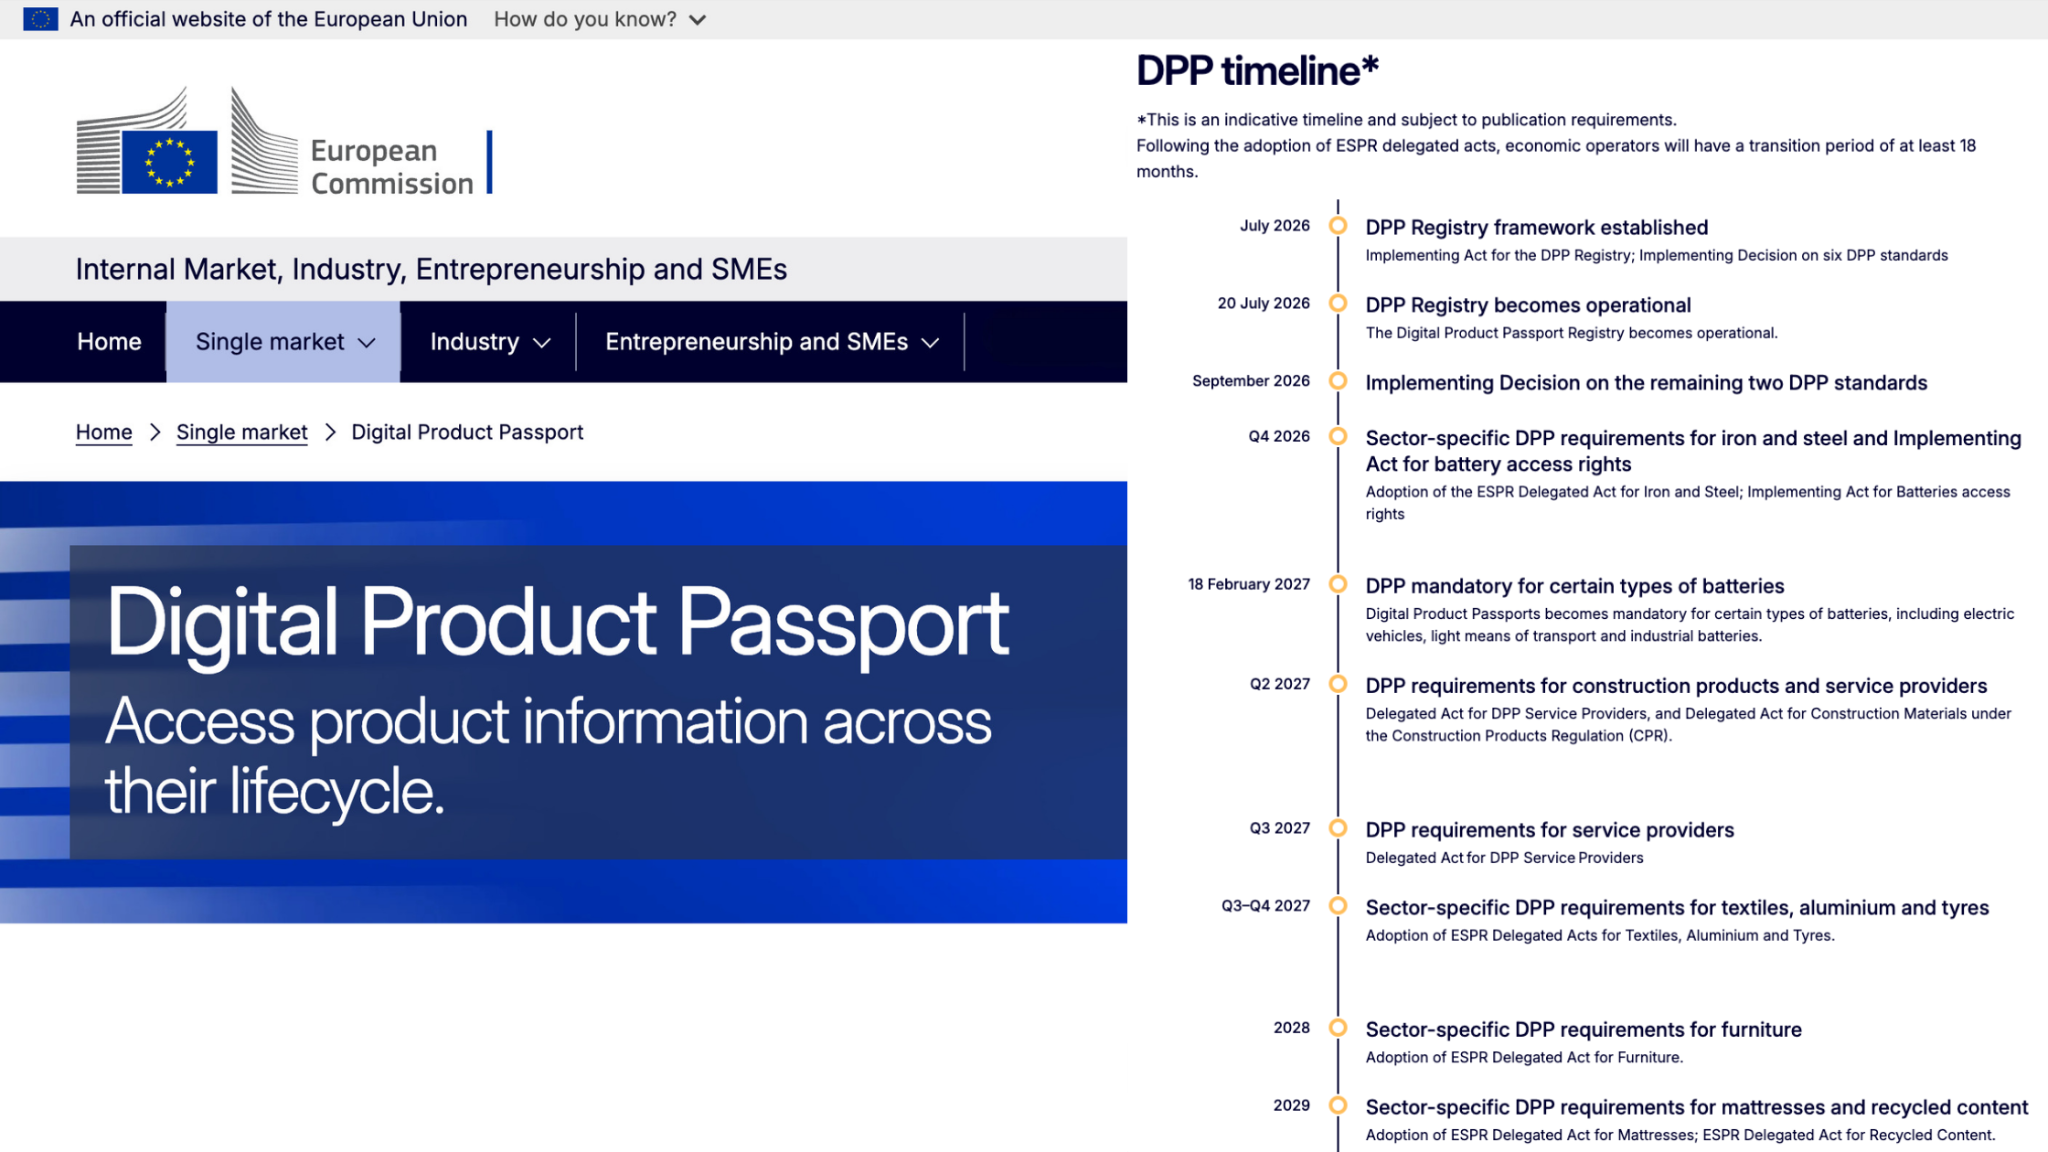Viewport: 2048px width, 1152px height.
Task: Click the 'Delegated Act for DPP Service Providers' description
Action: [x=1504, y=858]
